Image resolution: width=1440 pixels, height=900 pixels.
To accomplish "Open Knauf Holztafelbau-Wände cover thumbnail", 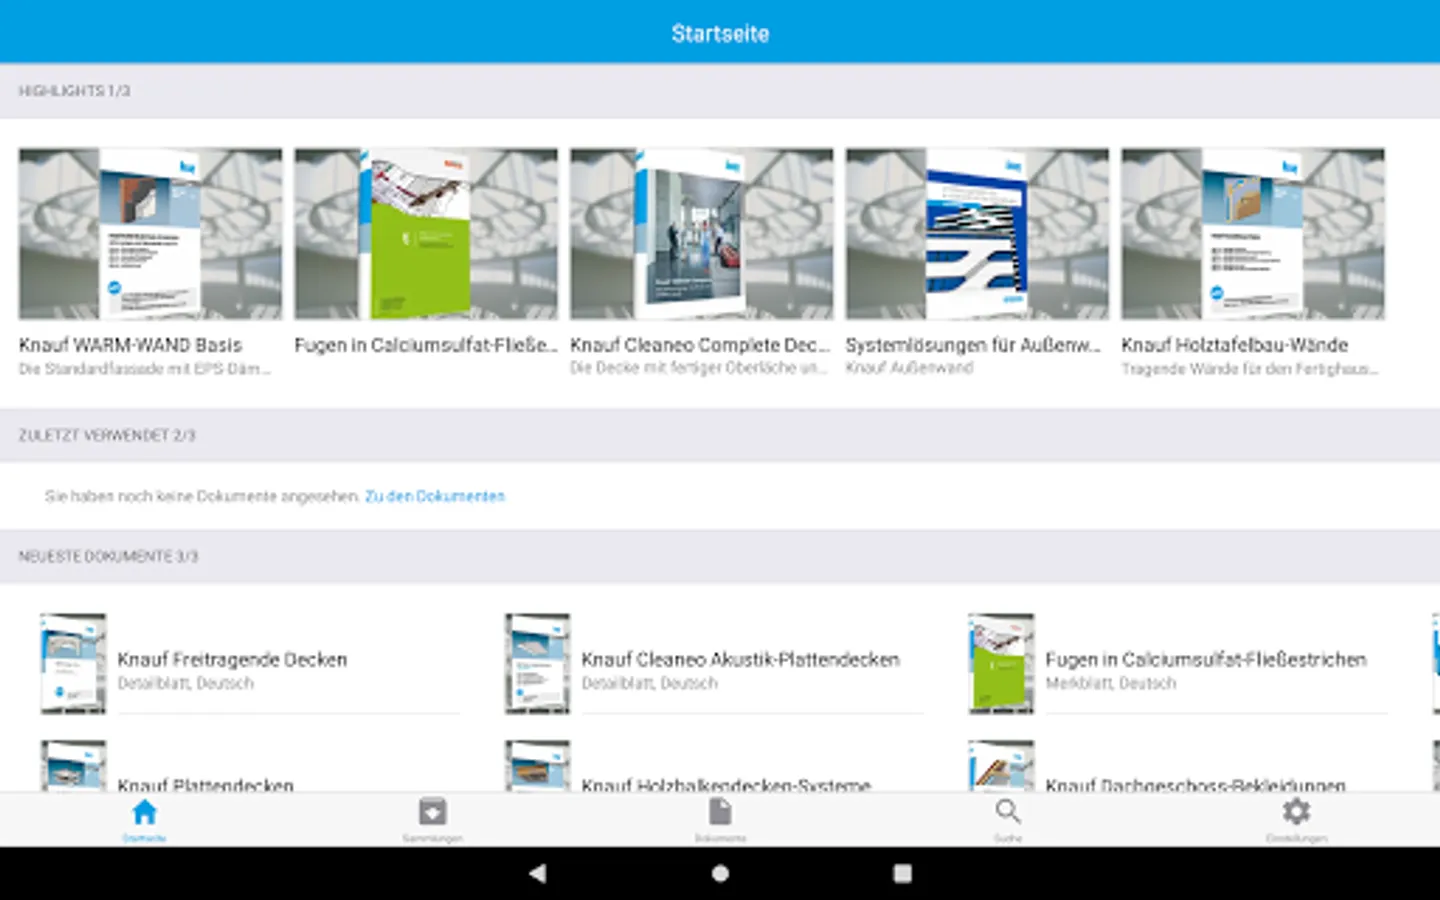I will point(1253,234).
